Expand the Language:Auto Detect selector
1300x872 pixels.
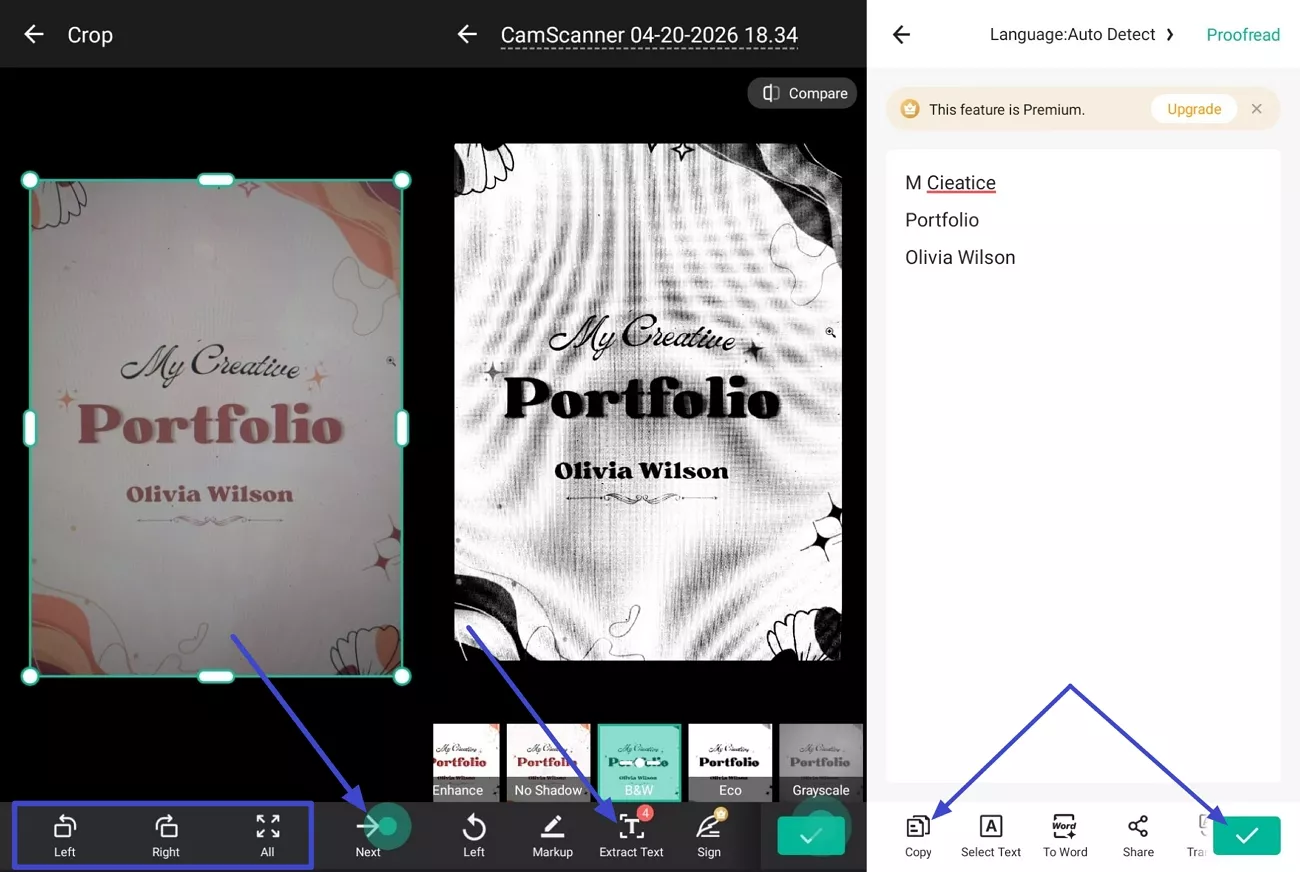[1082, 35]
